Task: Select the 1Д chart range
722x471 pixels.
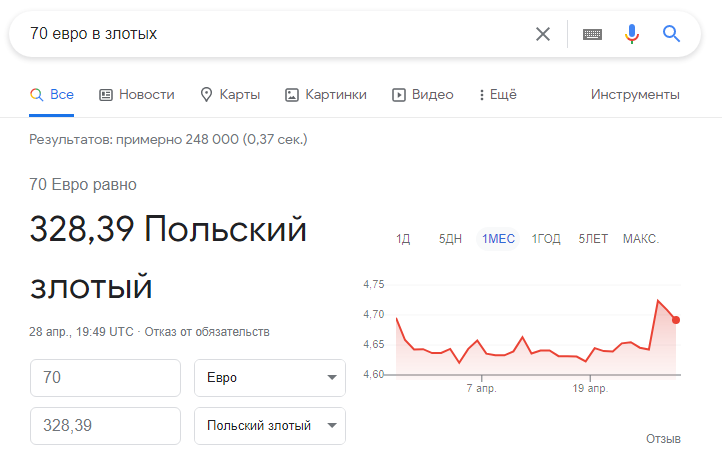Action: coord(403,239)
